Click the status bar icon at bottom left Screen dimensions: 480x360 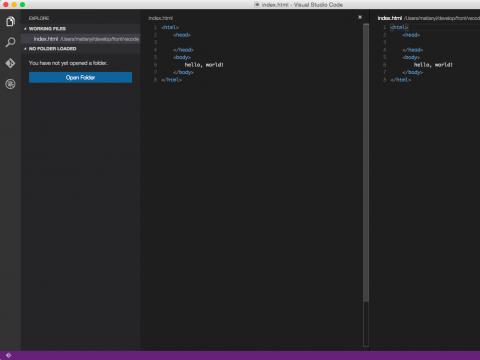[8, 355]
